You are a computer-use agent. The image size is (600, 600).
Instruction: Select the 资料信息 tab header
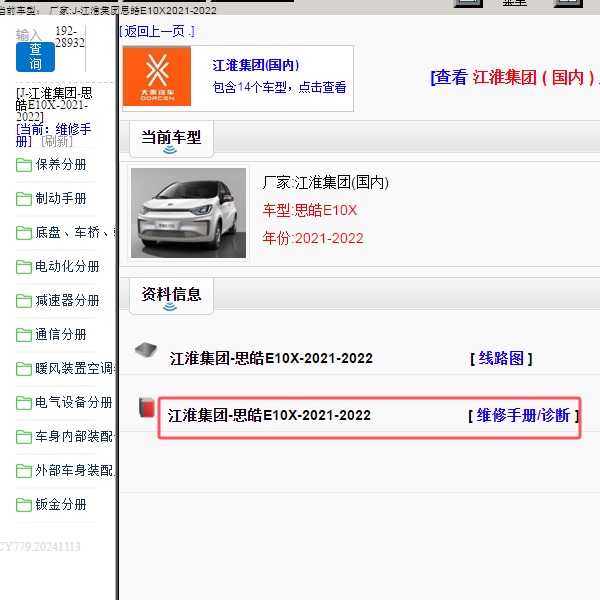tap(171, 296)
